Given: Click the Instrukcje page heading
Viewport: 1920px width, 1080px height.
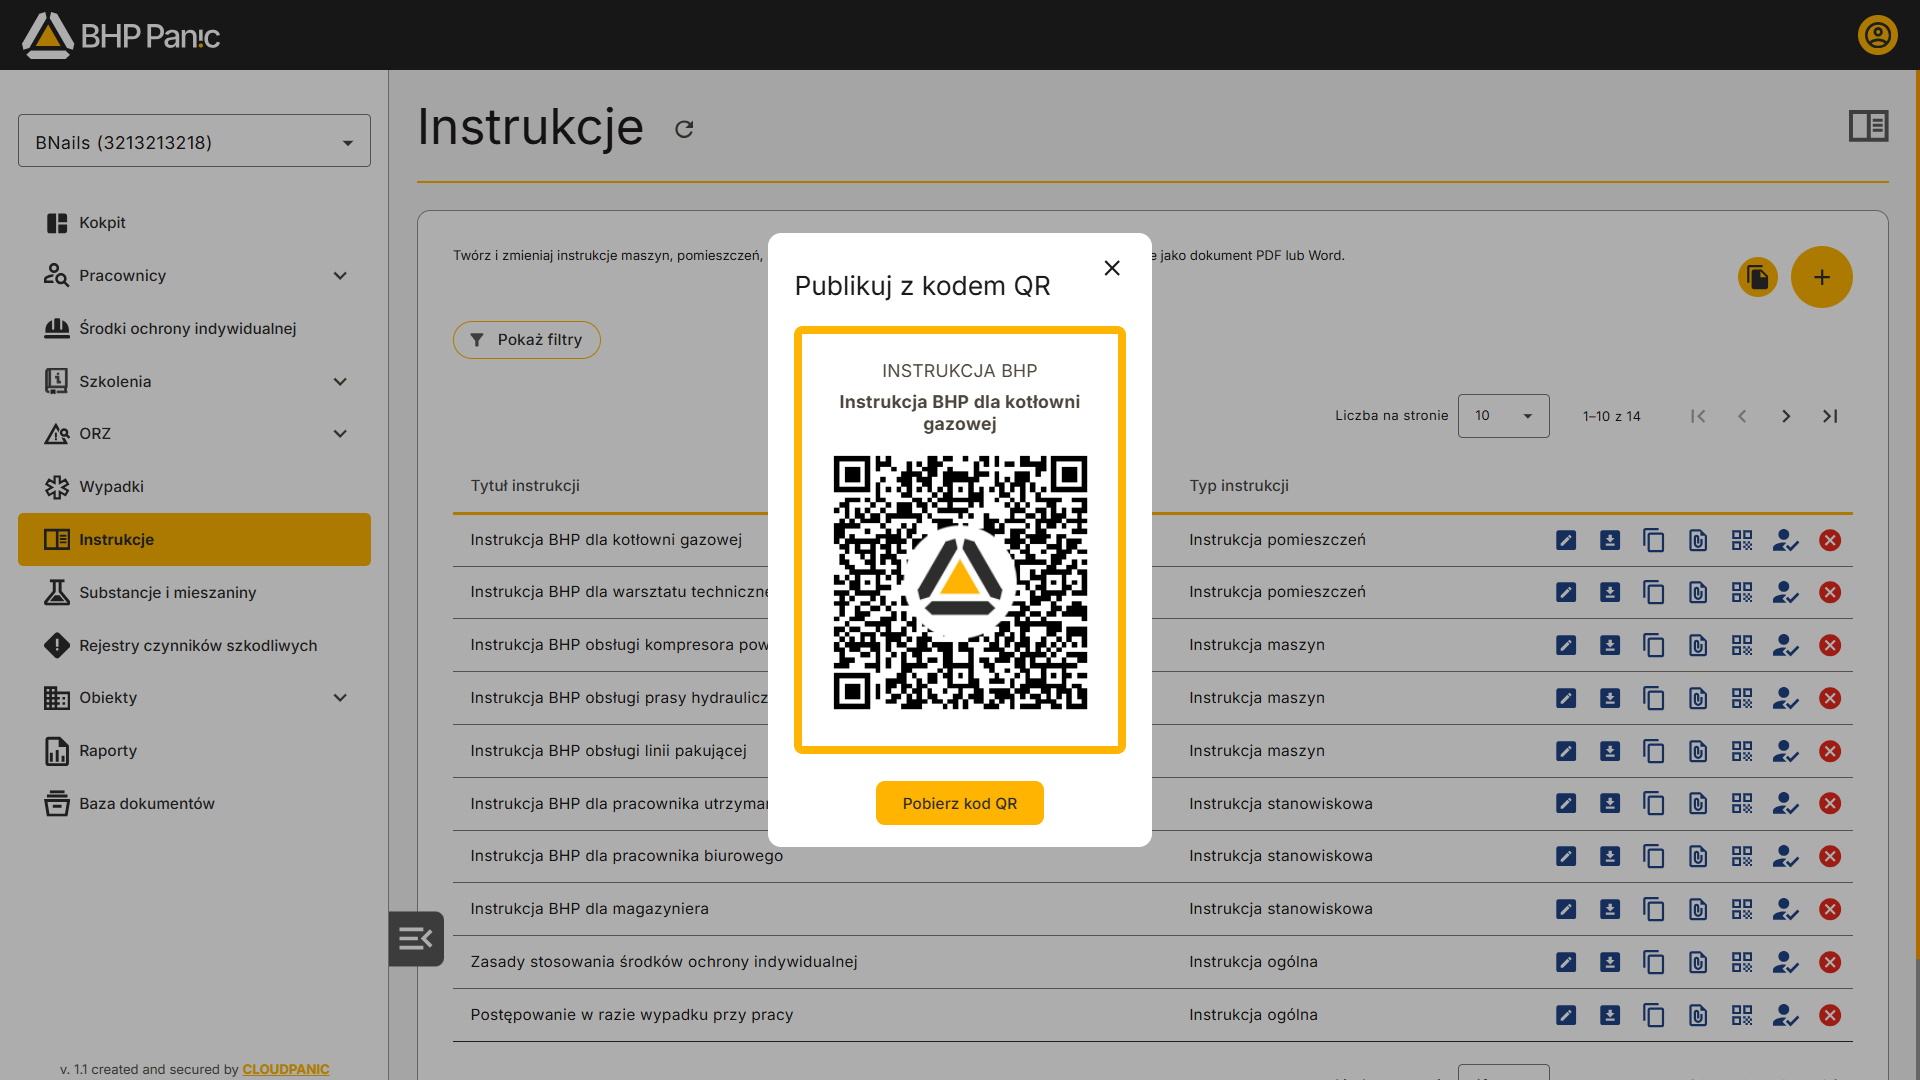Looking at the screenshot, I should point(530,127).
